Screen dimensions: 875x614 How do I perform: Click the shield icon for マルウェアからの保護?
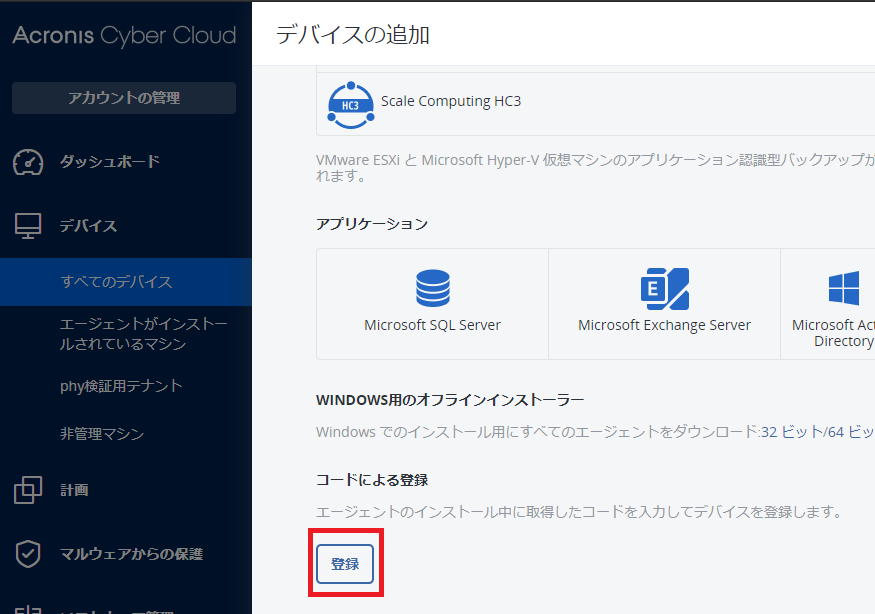click(28, 554)
